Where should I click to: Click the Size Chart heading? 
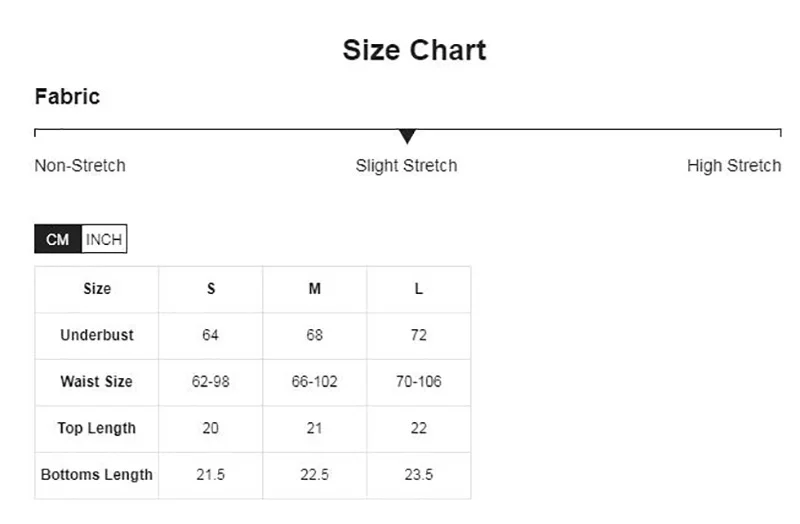[414, 50]
